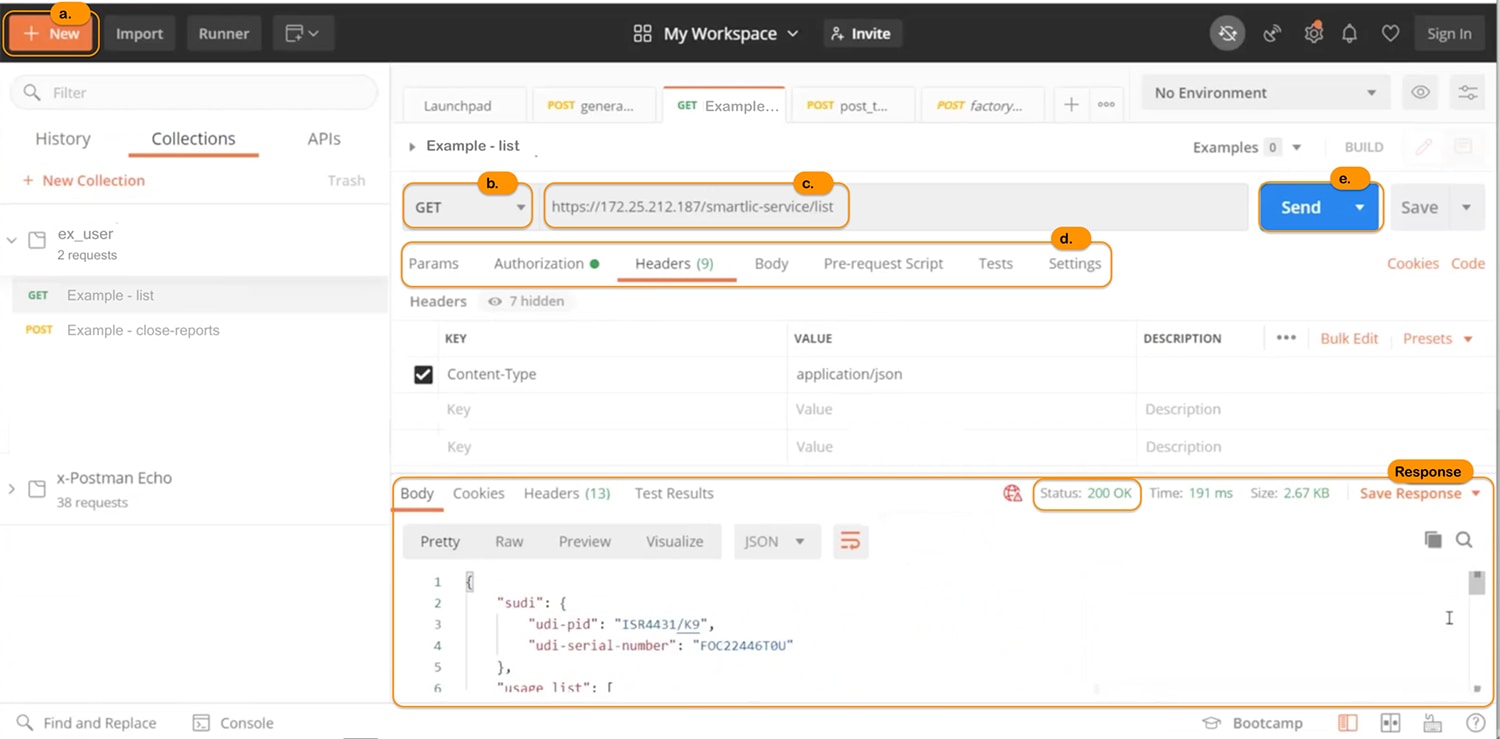Open the Pre-request Script tab
Screen dimensions: 1500x739
point(883,264)
